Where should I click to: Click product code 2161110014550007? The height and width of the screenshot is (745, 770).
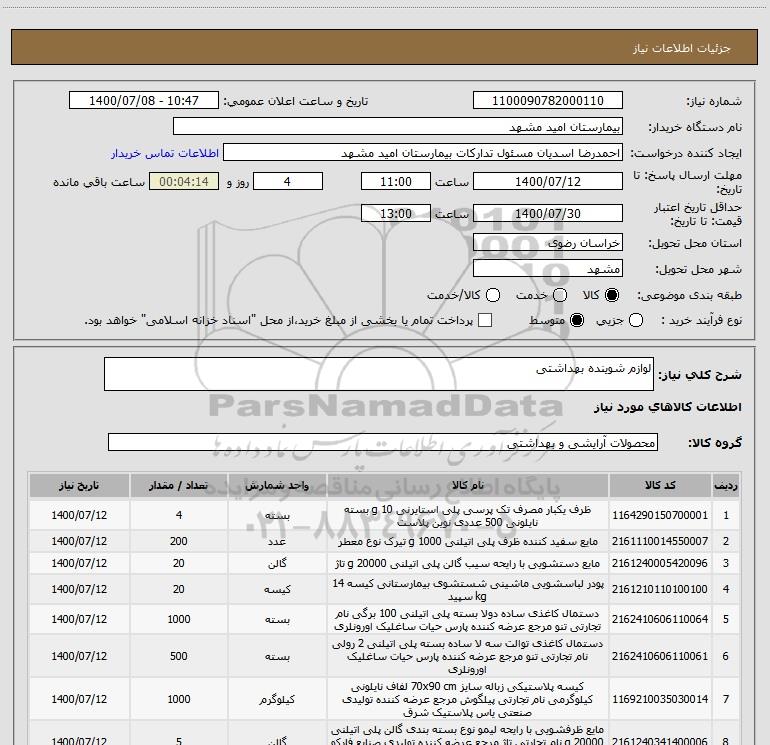tap(660, 541)
